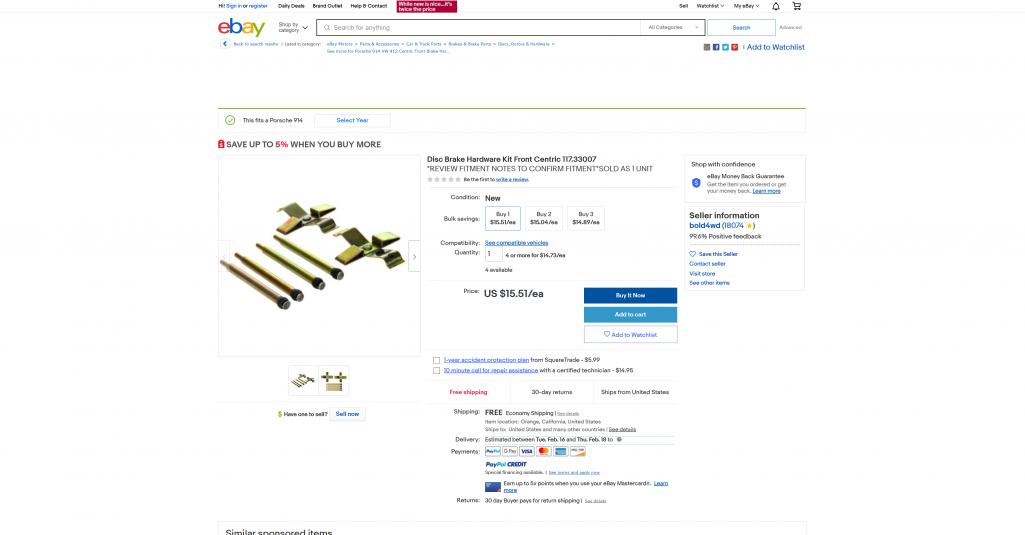Image resolution: width=1025 pixels, height=535 pixels.
Task: Open the Shop by category menu
Action: click(x=292, y=27)
